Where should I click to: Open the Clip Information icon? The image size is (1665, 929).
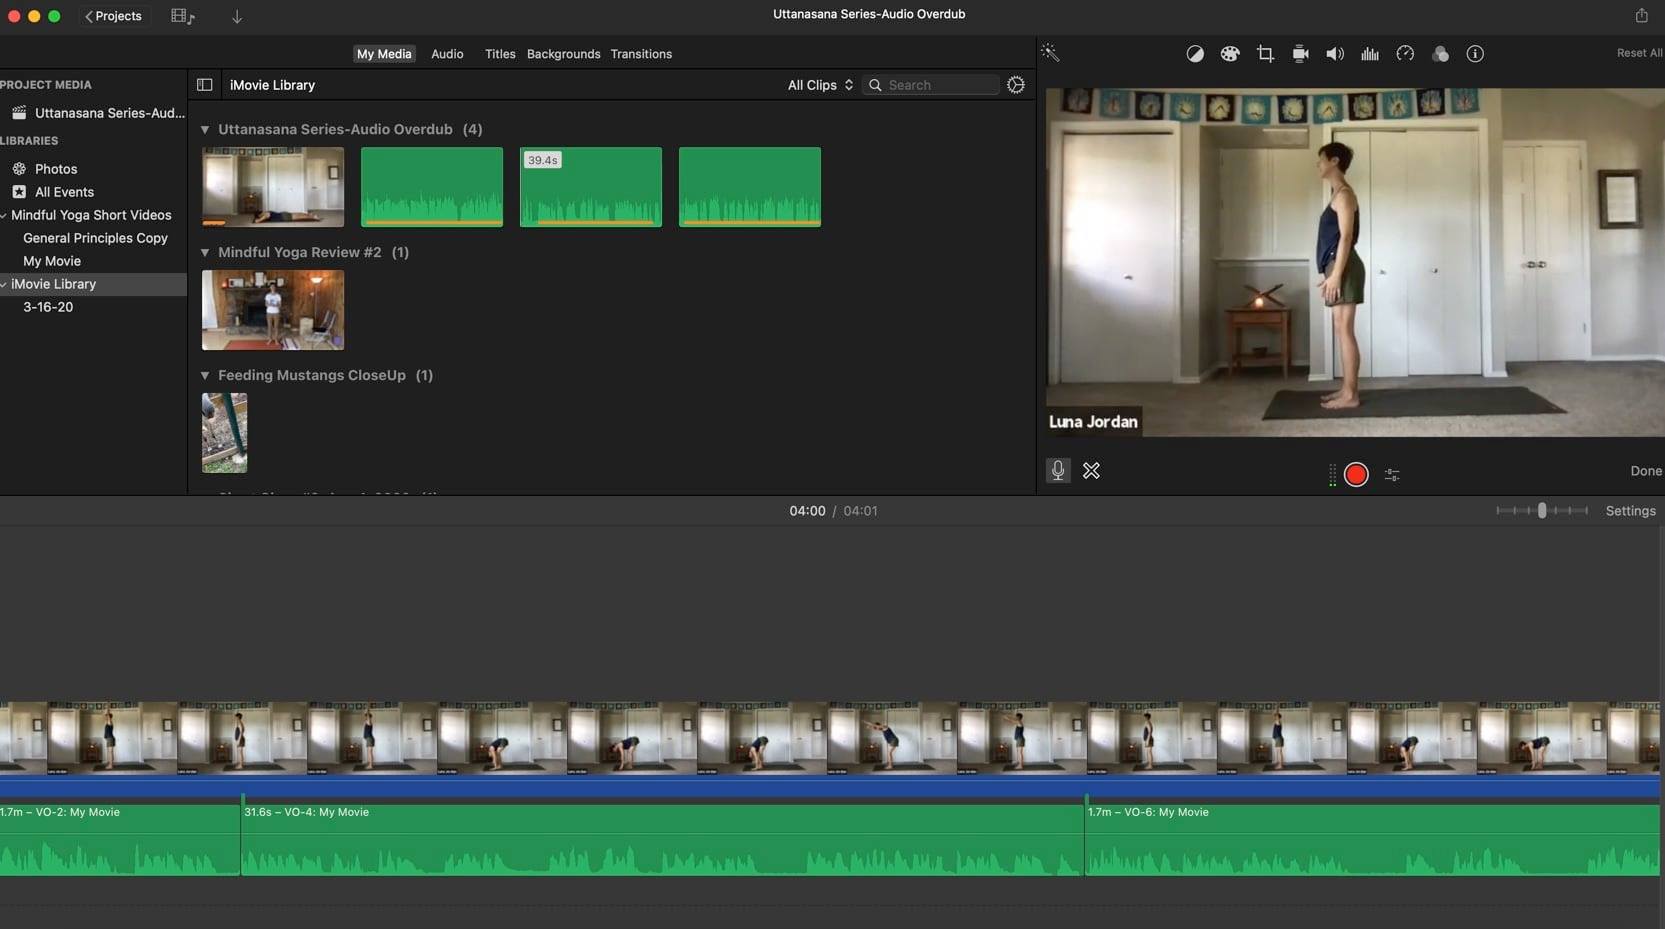pyautogui.click(x=1475, y=54)
